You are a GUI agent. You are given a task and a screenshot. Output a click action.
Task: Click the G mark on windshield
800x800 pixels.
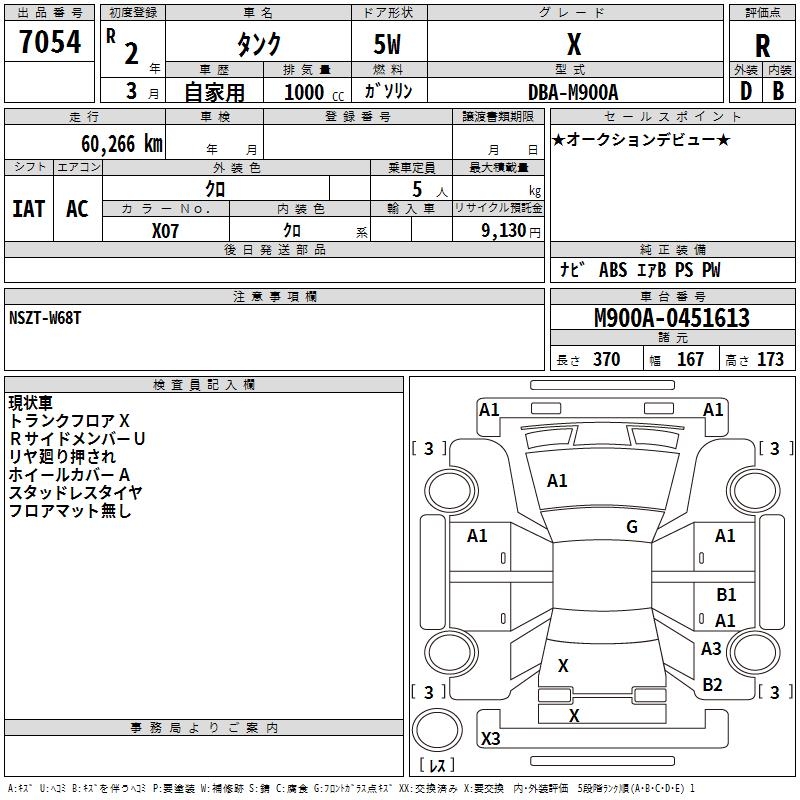click(632, 526)
